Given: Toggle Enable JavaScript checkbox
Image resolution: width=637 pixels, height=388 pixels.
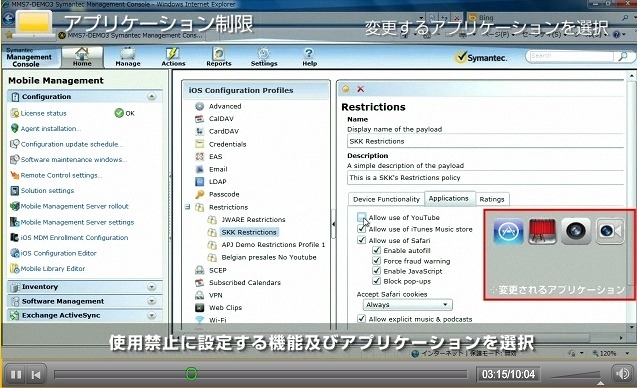Looking at the screenshot, I should [376, 271].
